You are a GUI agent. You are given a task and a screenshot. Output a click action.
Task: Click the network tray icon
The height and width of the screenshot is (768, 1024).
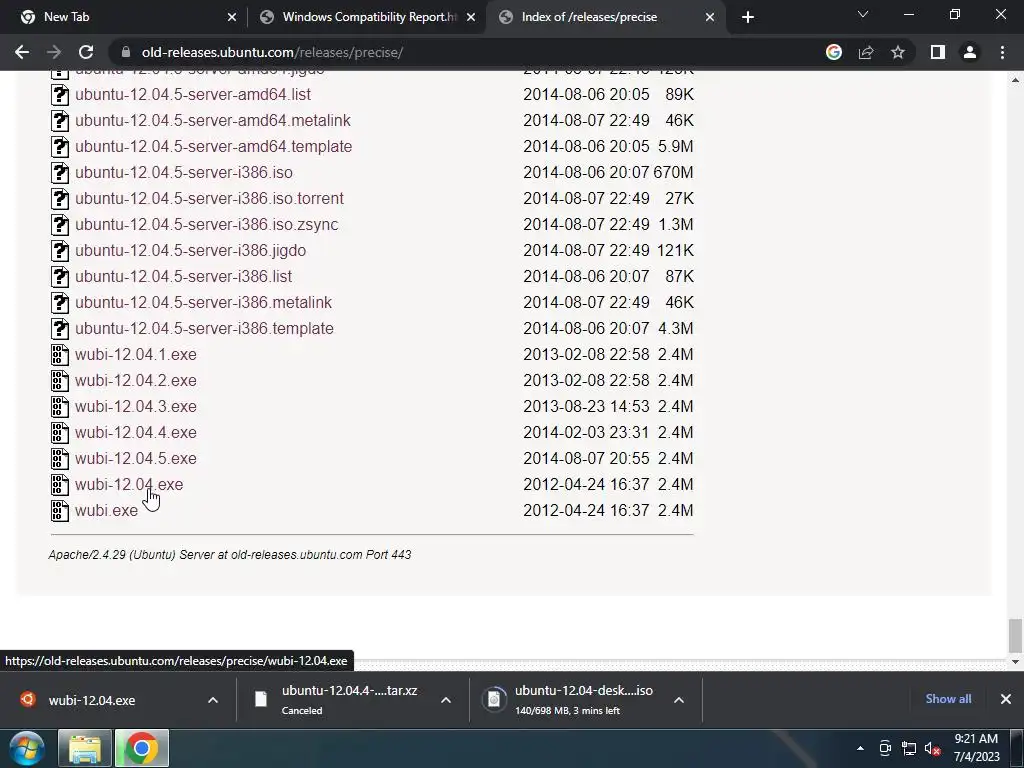pyautogui.click(x=908, y=748)
